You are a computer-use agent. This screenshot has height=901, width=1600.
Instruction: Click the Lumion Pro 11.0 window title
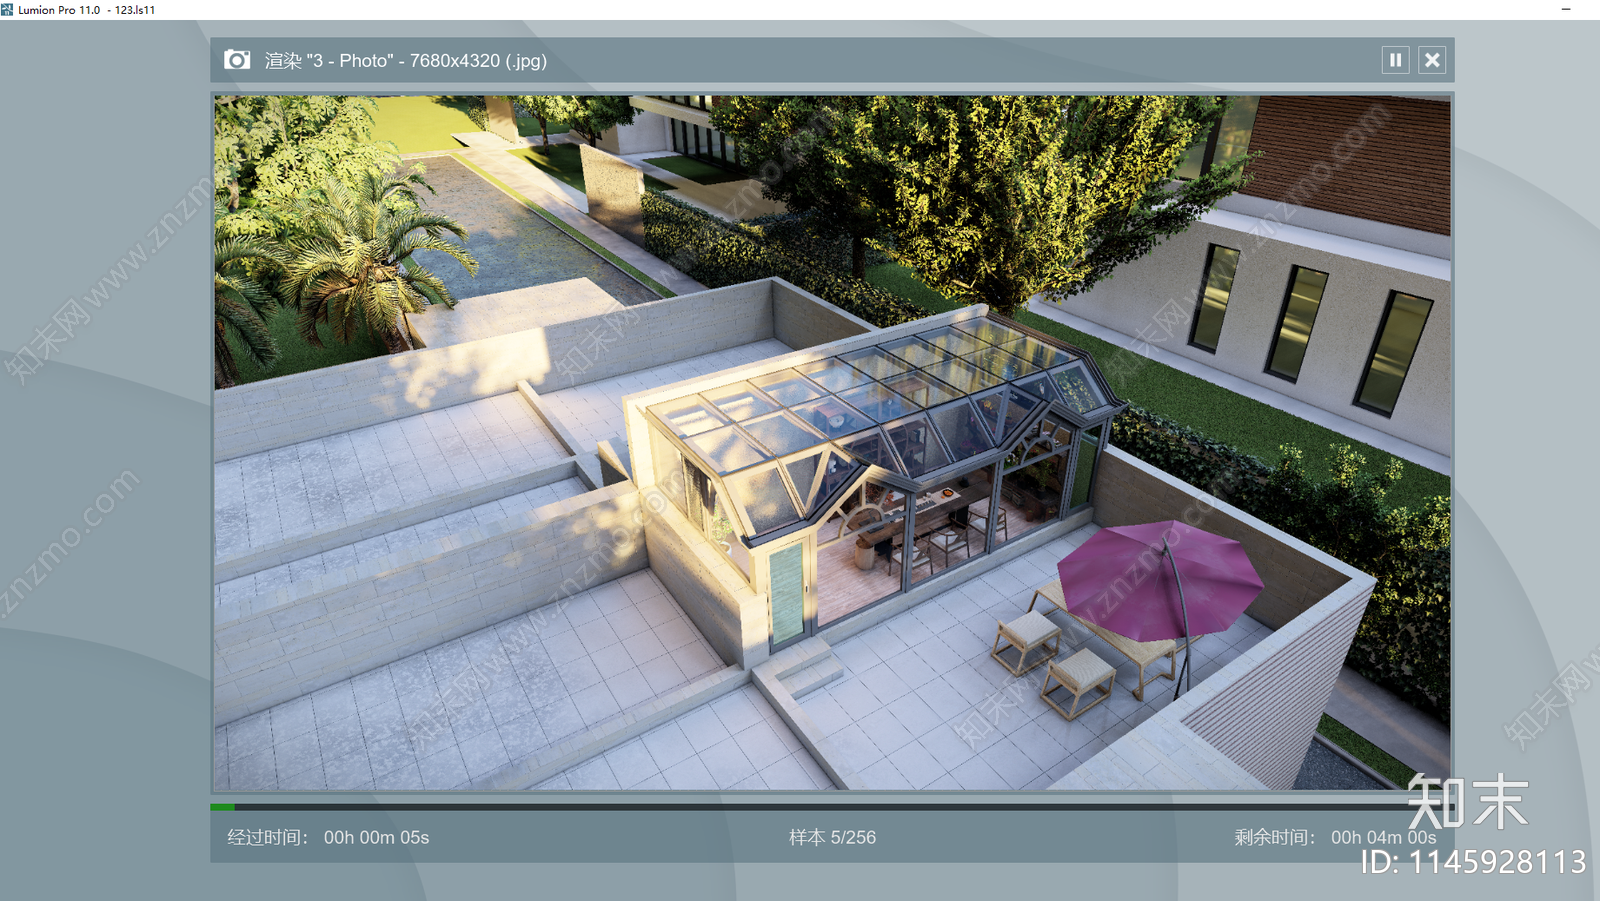point(86,10)
